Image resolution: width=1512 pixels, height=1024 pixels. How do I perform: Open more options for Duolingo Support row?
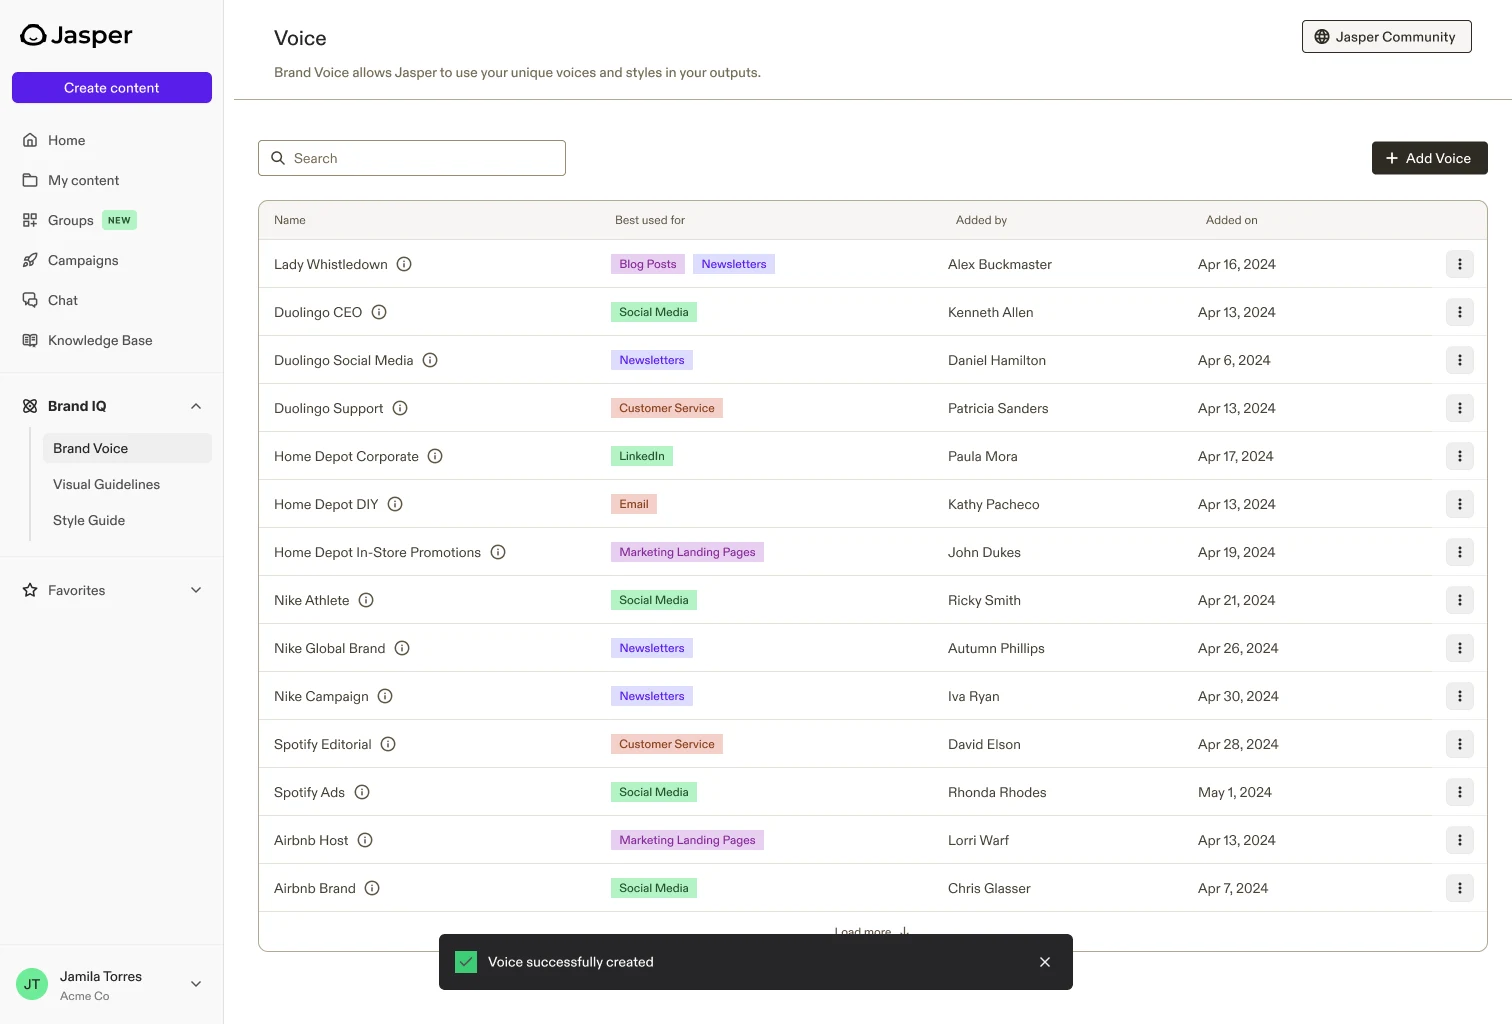(x=1460, y=408)
